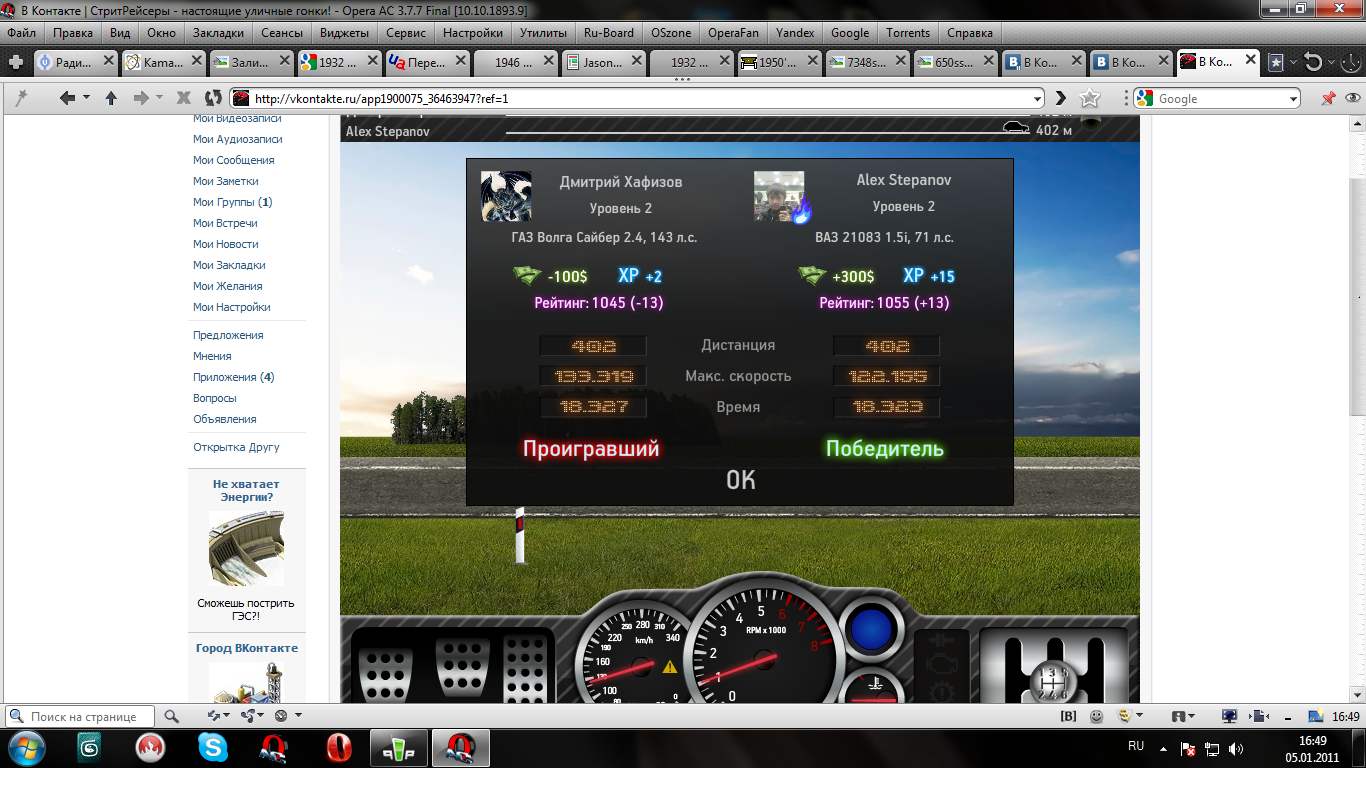Click the red pin icon in the toolbar
The width and height of the screenshot is (1366, 803).
click(1328, 98)
